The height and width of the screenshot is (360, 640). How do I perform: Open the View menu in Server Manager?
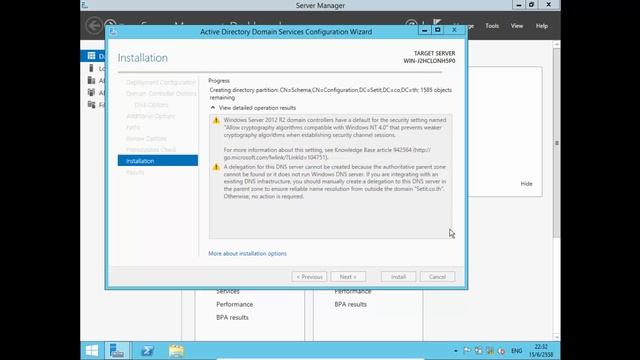point(517,26)
